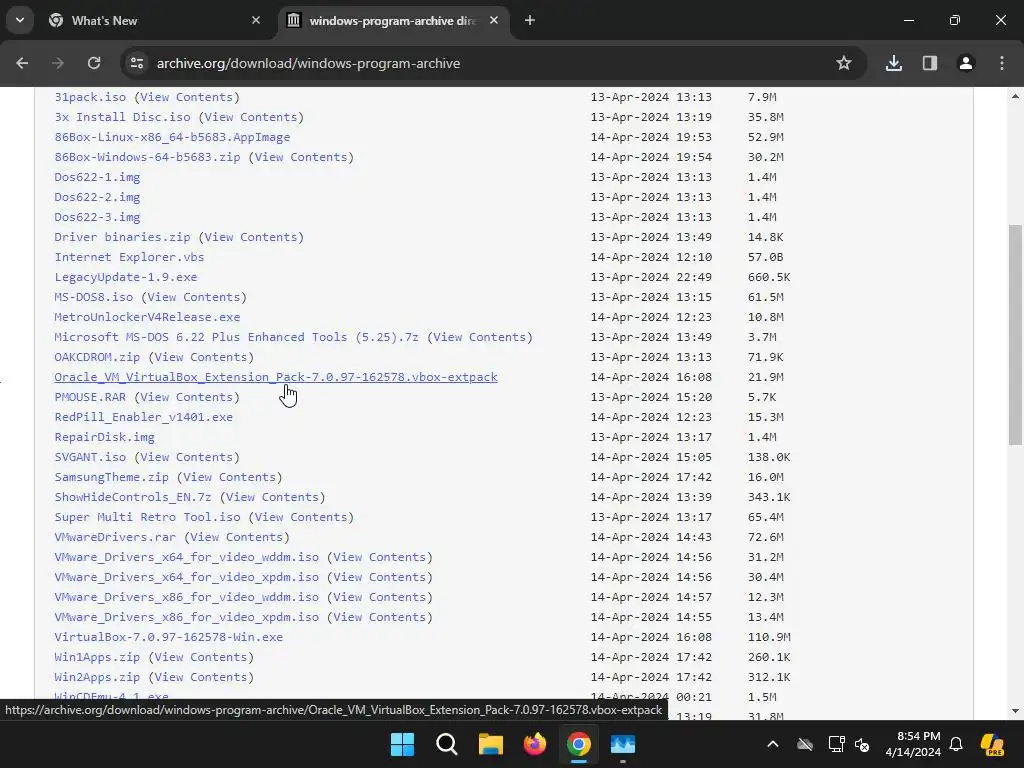
Task: View Contents of VMware_Drivers_x86_for_video_xpdm.iso
Action: pyautogui.click(x=379, y=617)
